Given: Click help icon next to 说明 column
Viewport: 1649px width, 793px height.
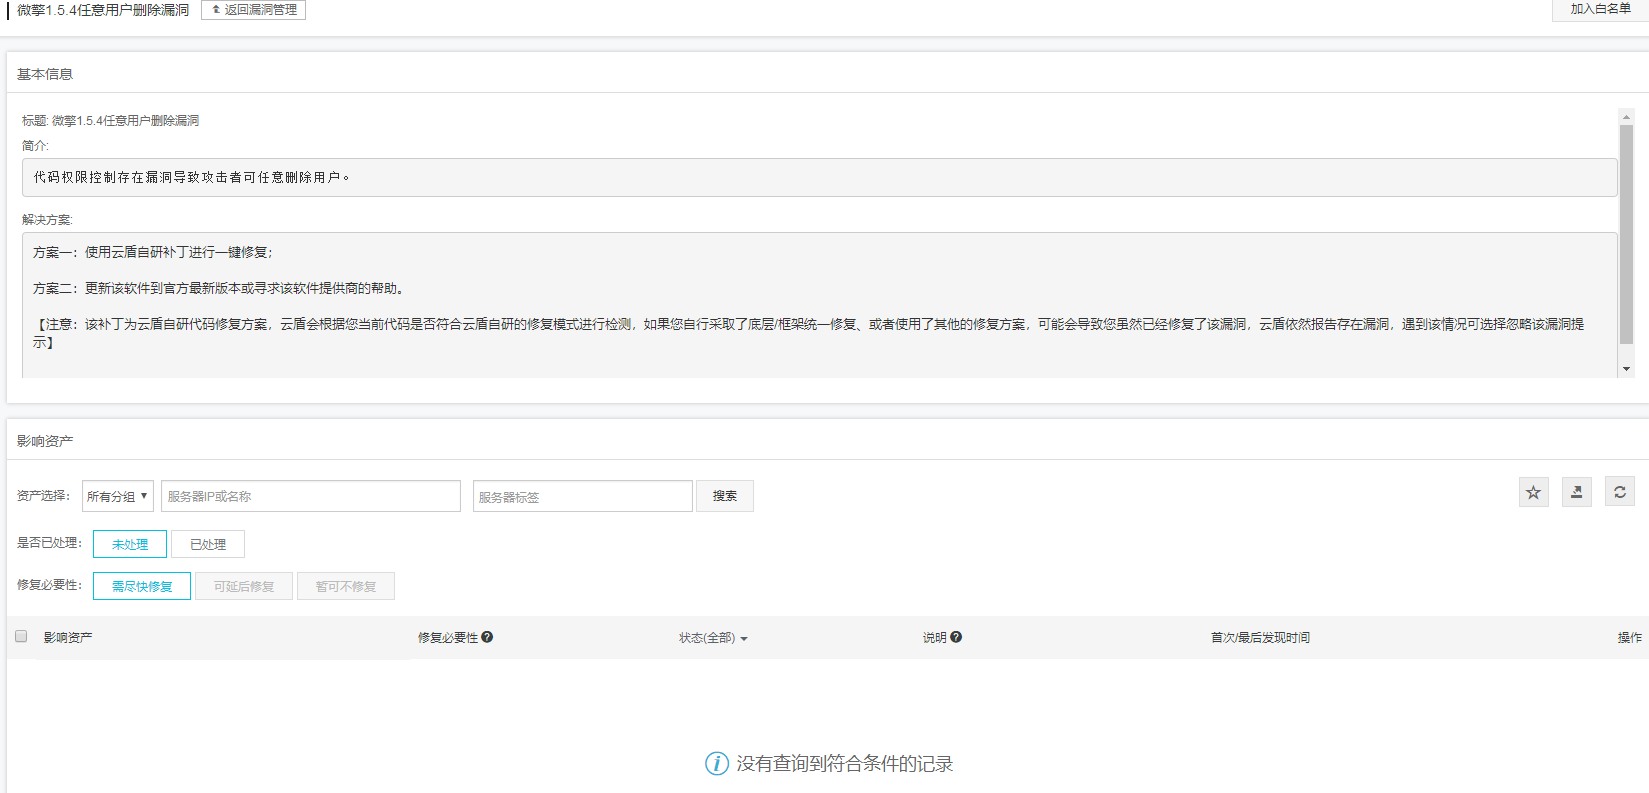Looking at the screenshot, I should pyautogui.click(x=956, y=637).
